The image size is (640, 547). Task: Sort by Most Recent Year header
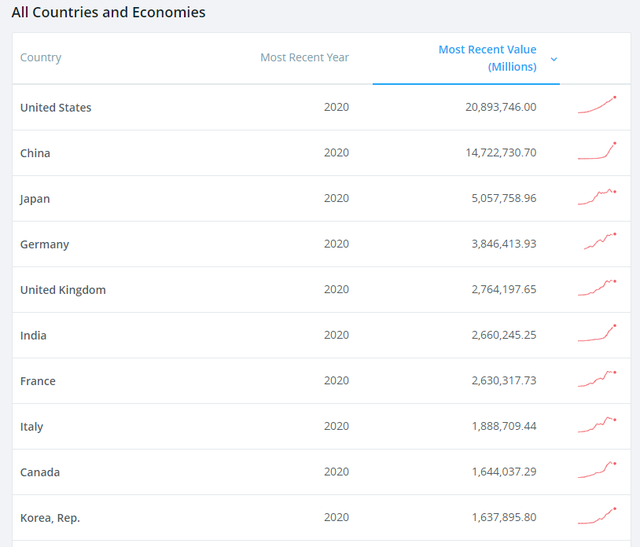(x=304, y=58)
